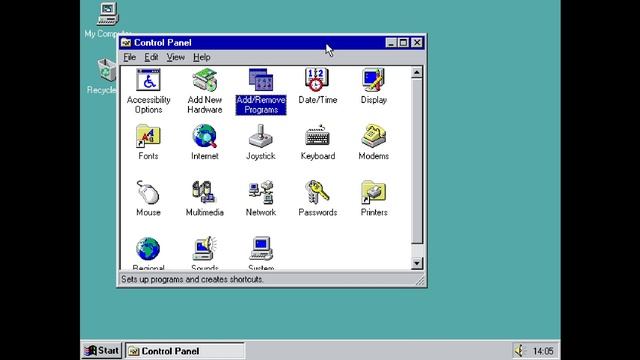Viewport: 640px width, 360px height.
Task: Select the My Computer desktop icon
Action: pos(108,14)
